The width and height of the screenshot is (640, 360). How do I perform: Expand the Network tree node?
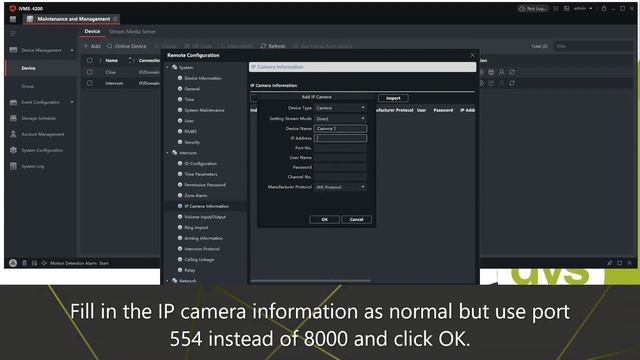[x=167, y=281]
